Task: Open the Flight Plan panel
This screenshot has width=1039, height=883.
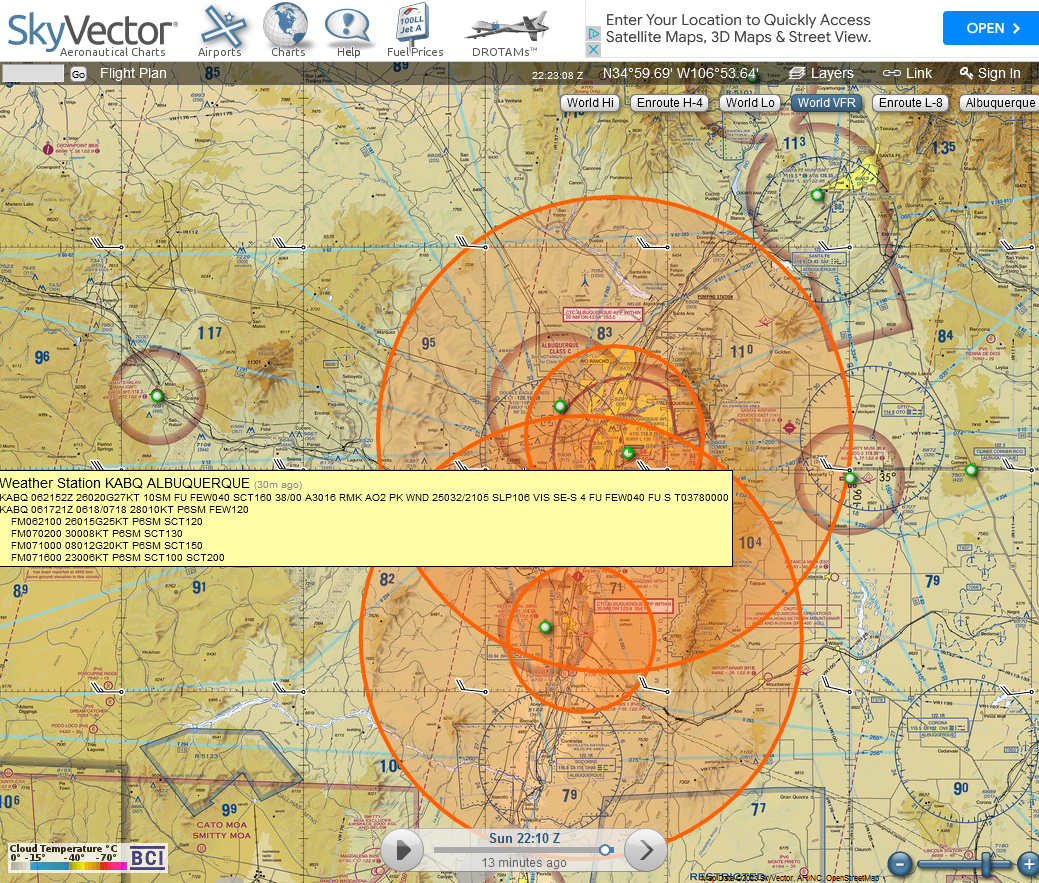Action: pyautogui.click(x=133, y=74)
